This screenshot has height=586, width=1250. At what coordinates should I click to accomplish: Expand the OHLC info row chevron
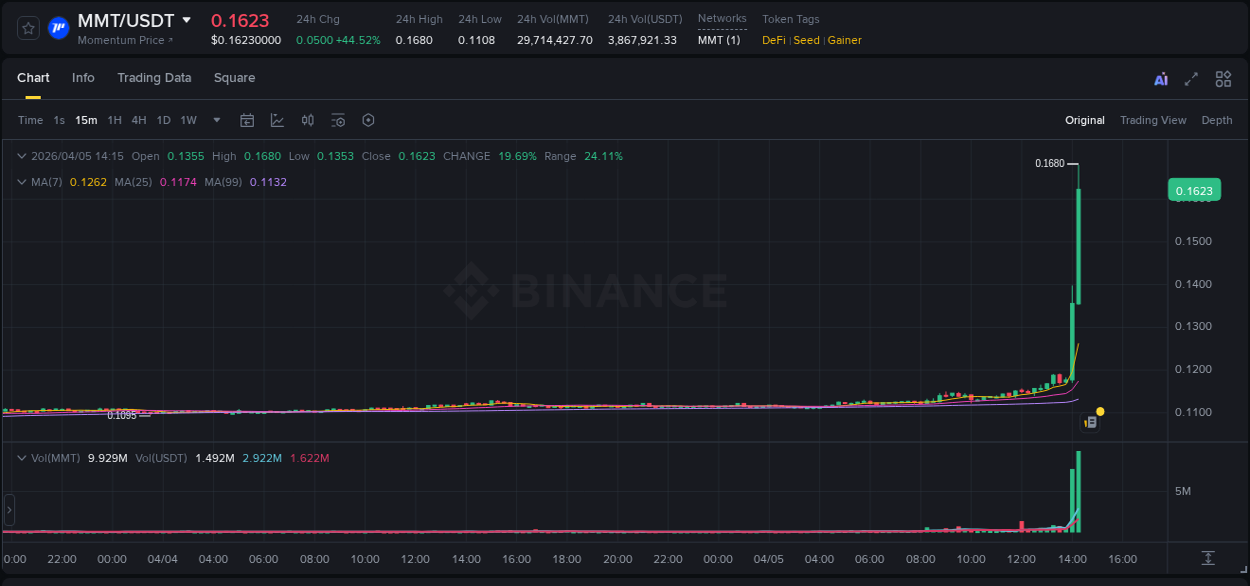[x=20, y=156]
